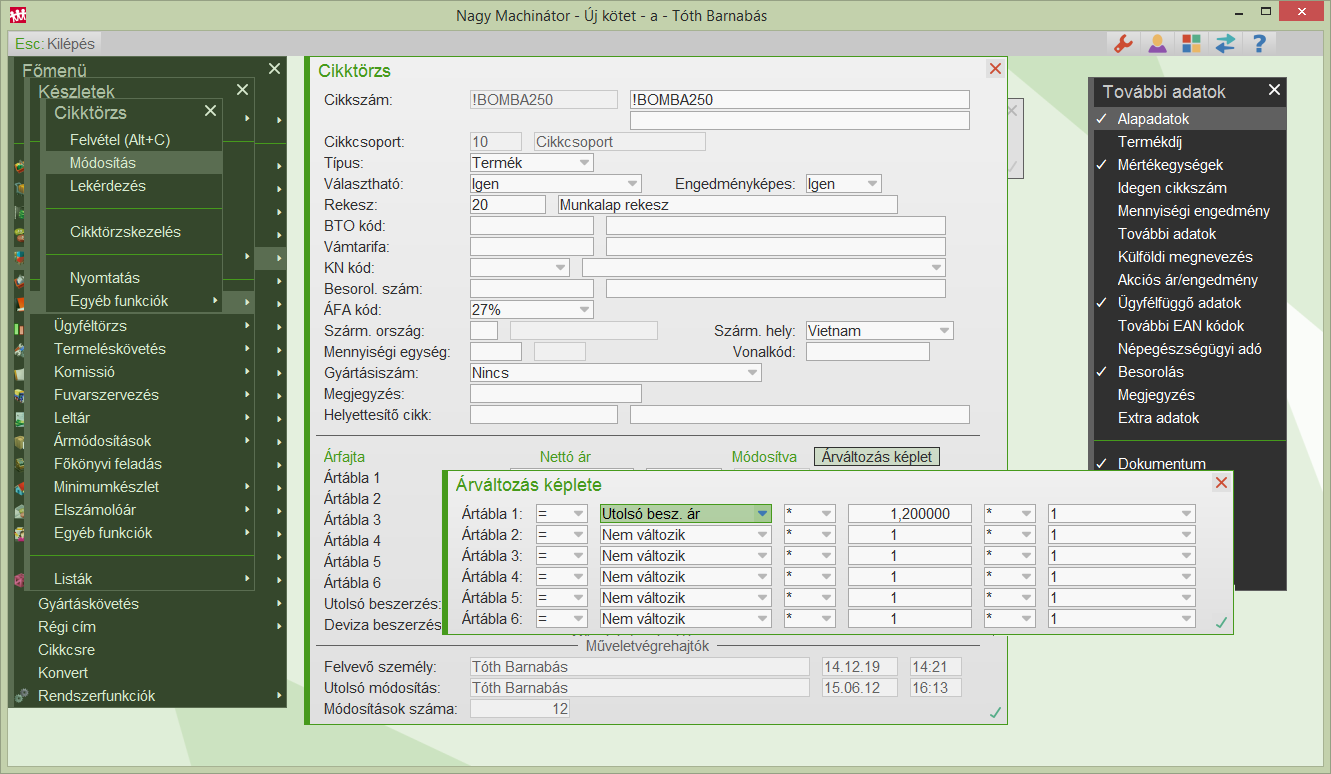Uncheck Mértékegységek in További adatok
Image resolution: width=1331 pixels, height=774 pixels.
click(1169, 165)
